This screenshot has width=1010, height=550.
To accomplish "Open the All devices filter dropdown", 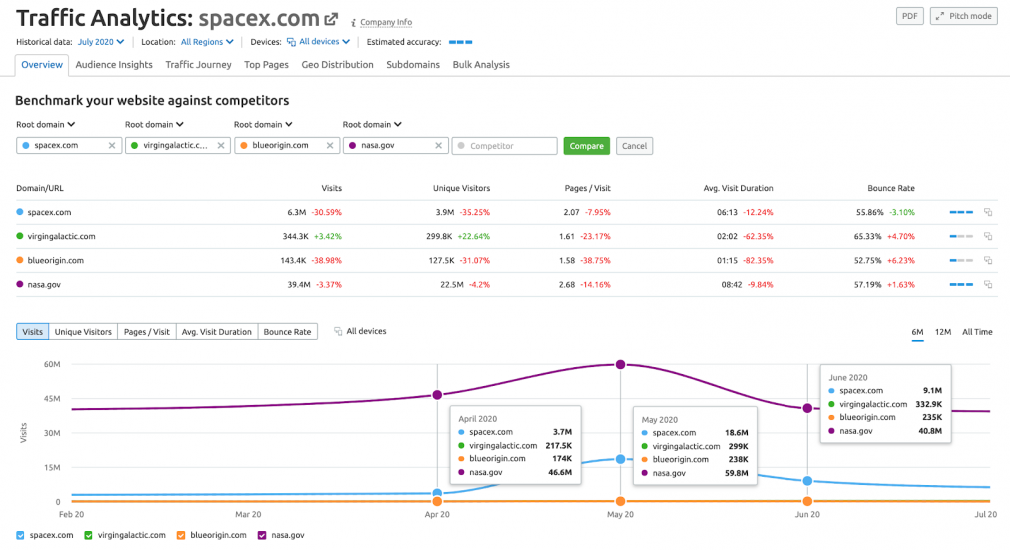I will point(318,42).
